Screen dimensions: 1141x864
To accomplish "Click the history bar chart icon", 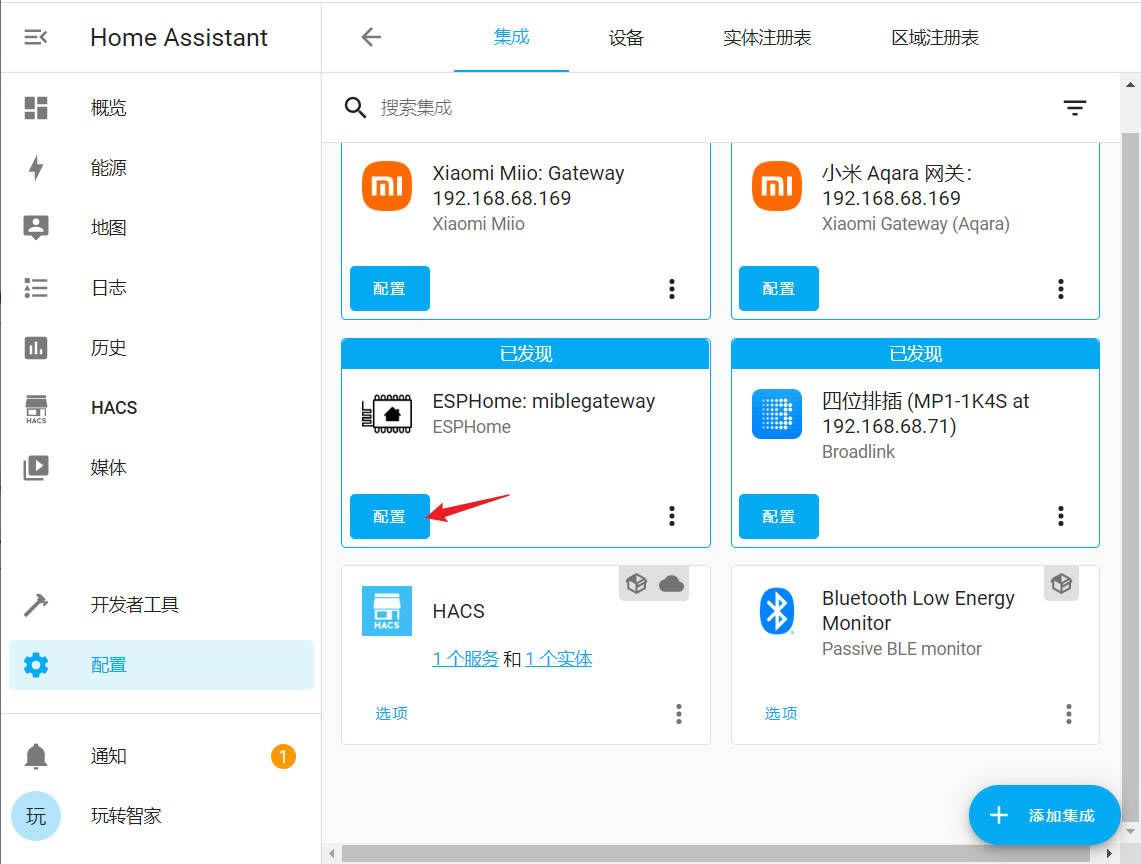I will 36,348.
